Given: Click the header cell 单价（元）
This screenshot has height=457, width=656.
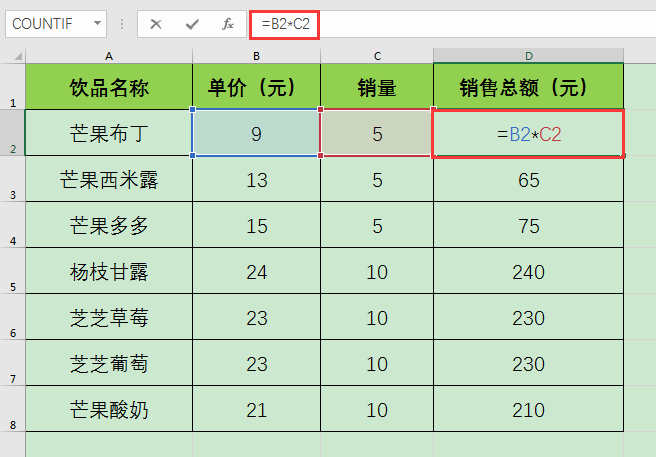Looking at the screenshot, I should (256, 87).
